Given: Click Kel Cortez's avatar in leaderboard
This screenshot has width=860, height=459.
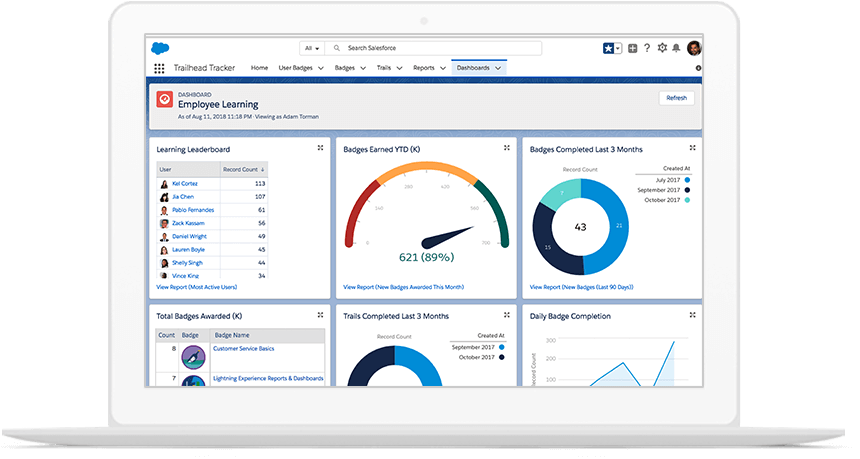Looking at the screenshot, I should [x=164, y=184].
